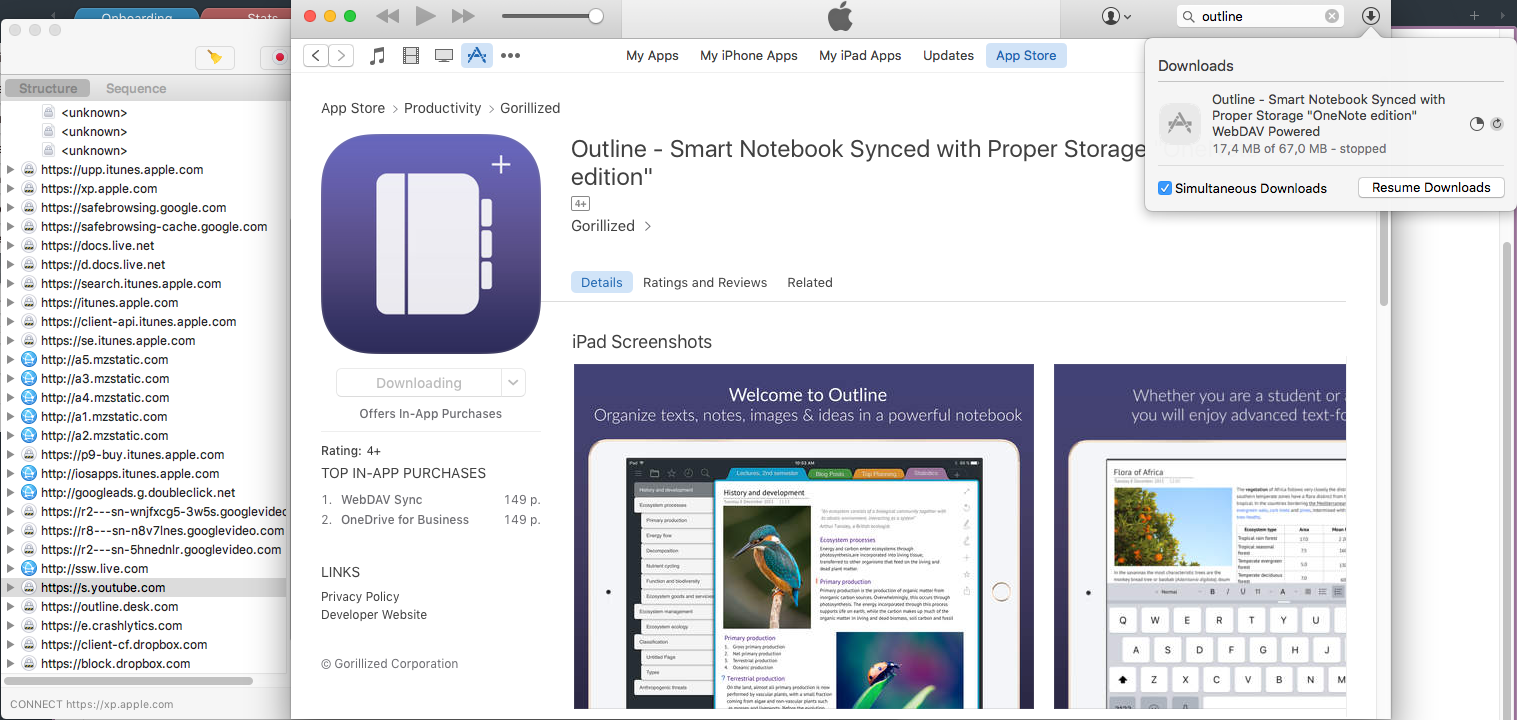Select the App Store tab
1517x720 pixels.
pos(1026,56)
